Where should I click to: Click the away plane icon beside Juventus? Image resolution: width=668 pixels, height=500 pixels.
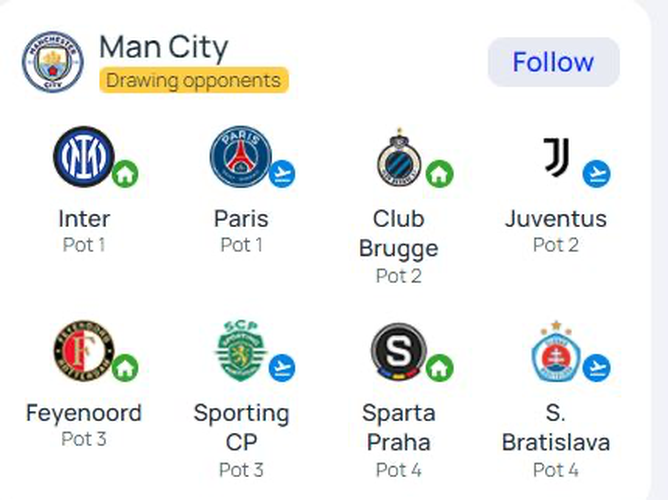pyautogui.click(x=596, y=174)
